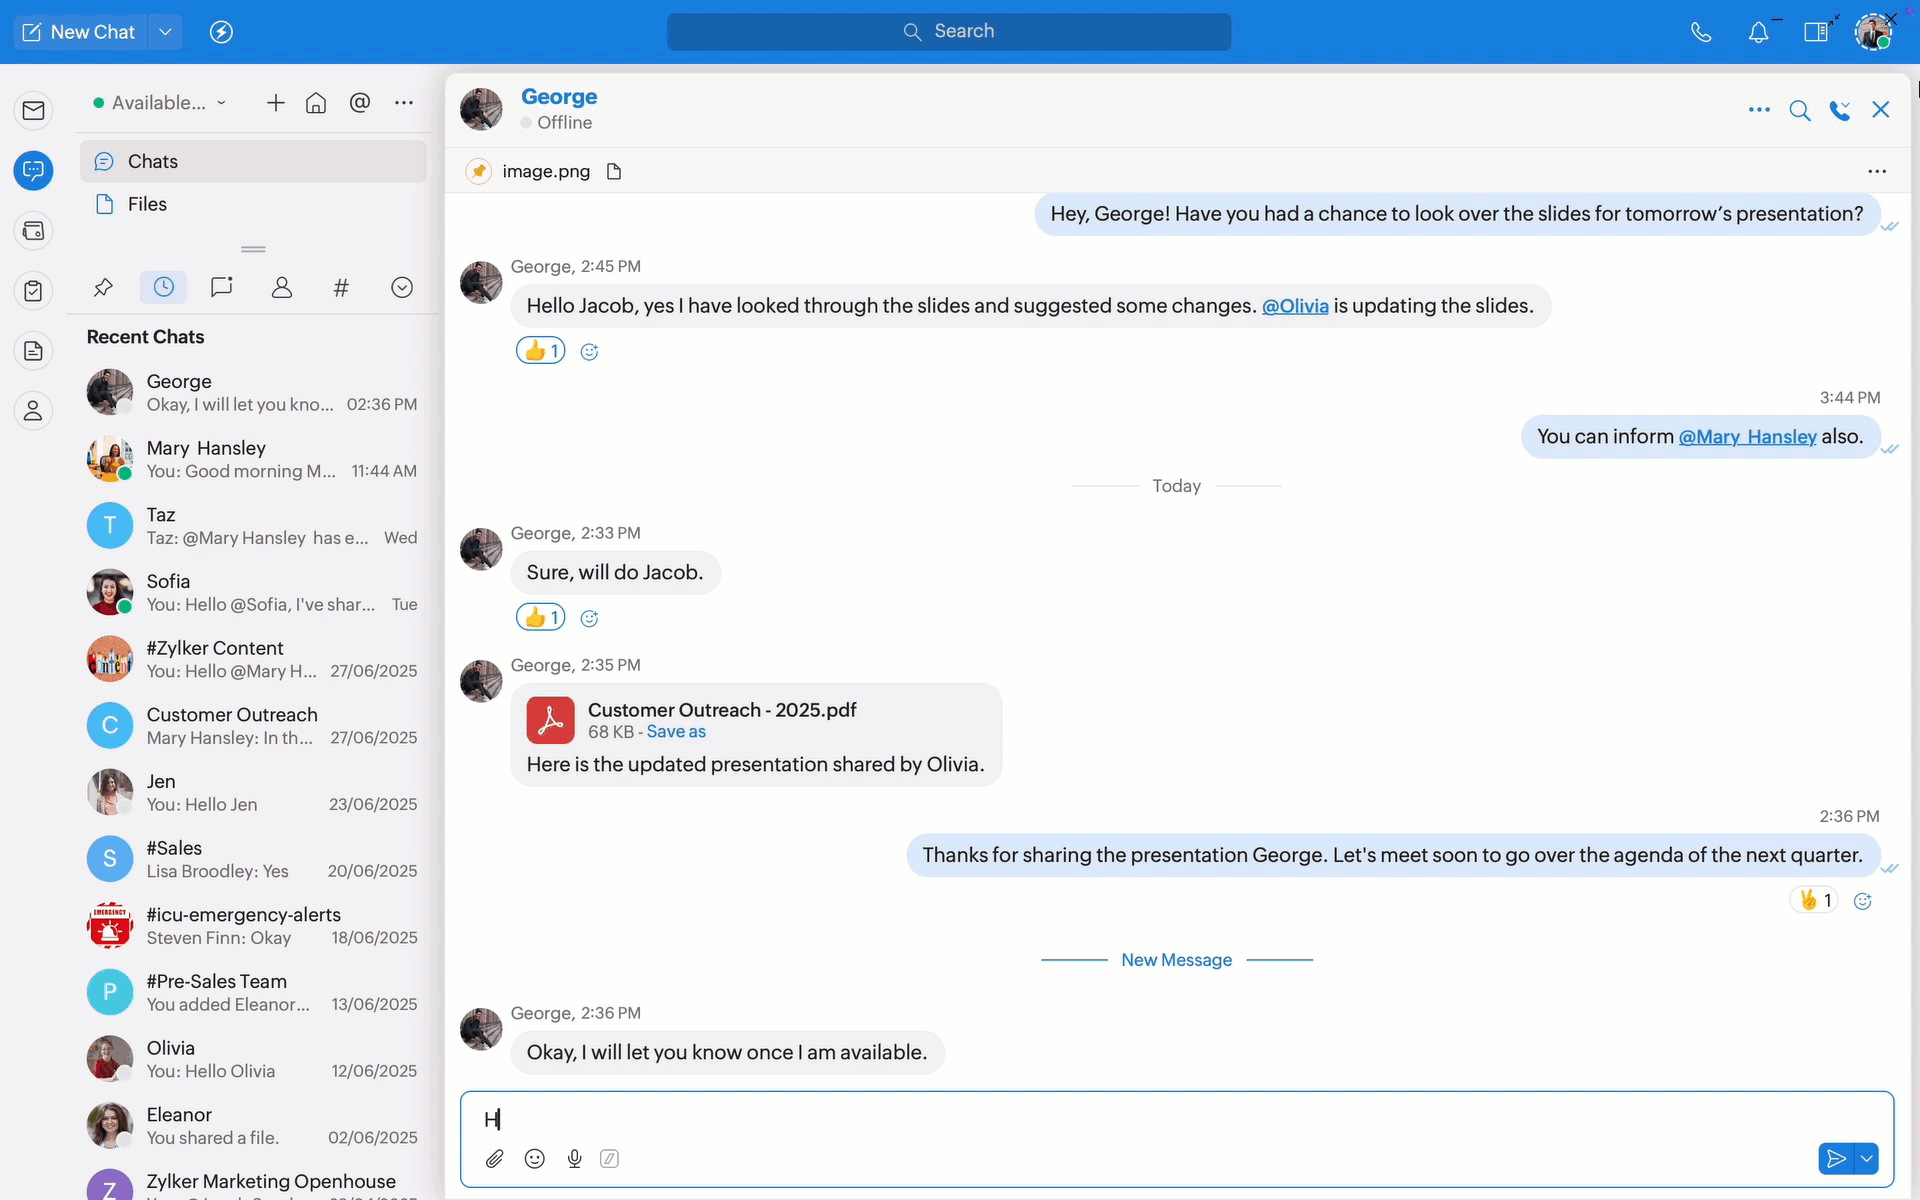Viewport: 1920px width, 1200px height.
Task: Click the top Search field
Action: [949, 32]
